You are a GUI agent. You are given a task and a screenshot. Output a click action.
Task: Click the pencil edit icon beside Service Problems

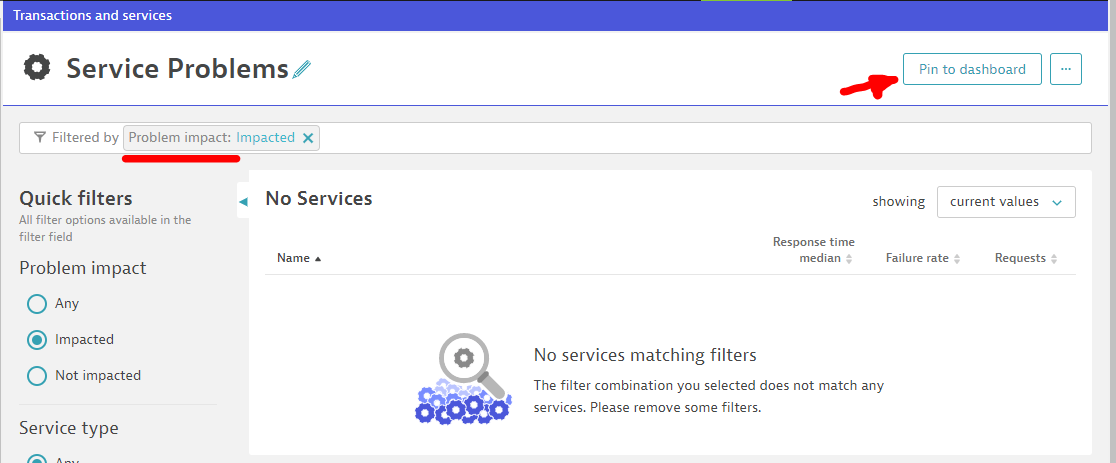click(302, 69)
